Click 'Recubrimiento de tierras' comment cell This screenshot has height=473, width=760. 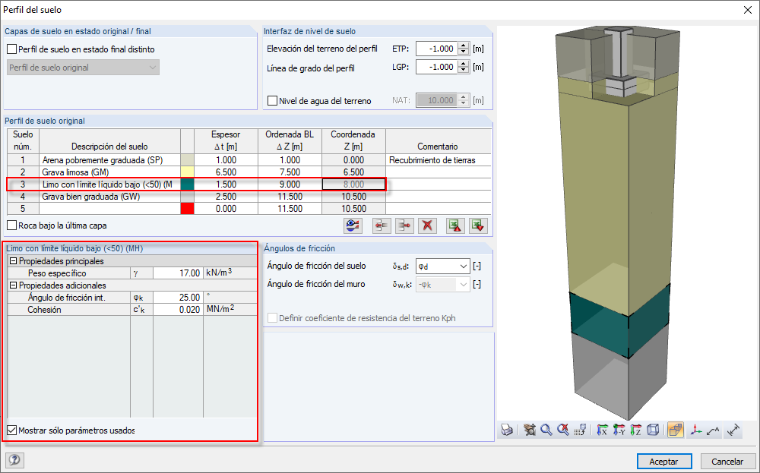438,160
